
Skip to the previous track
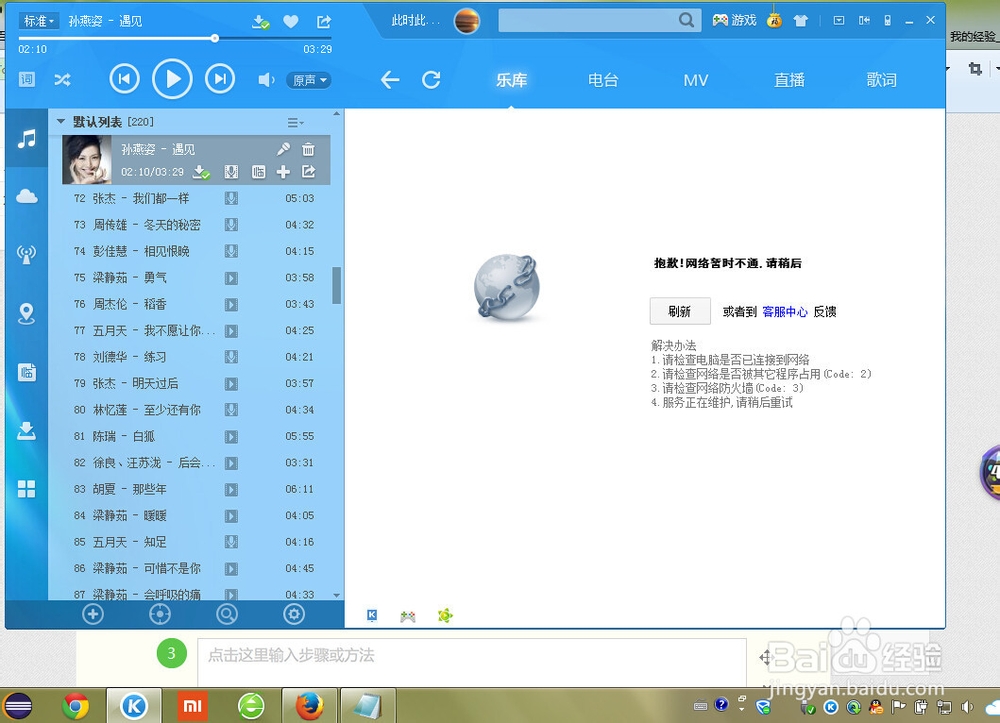124,79
